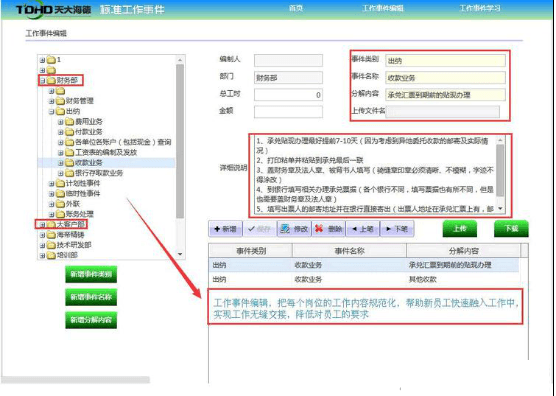Open 工作事件学习 in top navigation
This screenshot has width=556, height=396.
479,8
